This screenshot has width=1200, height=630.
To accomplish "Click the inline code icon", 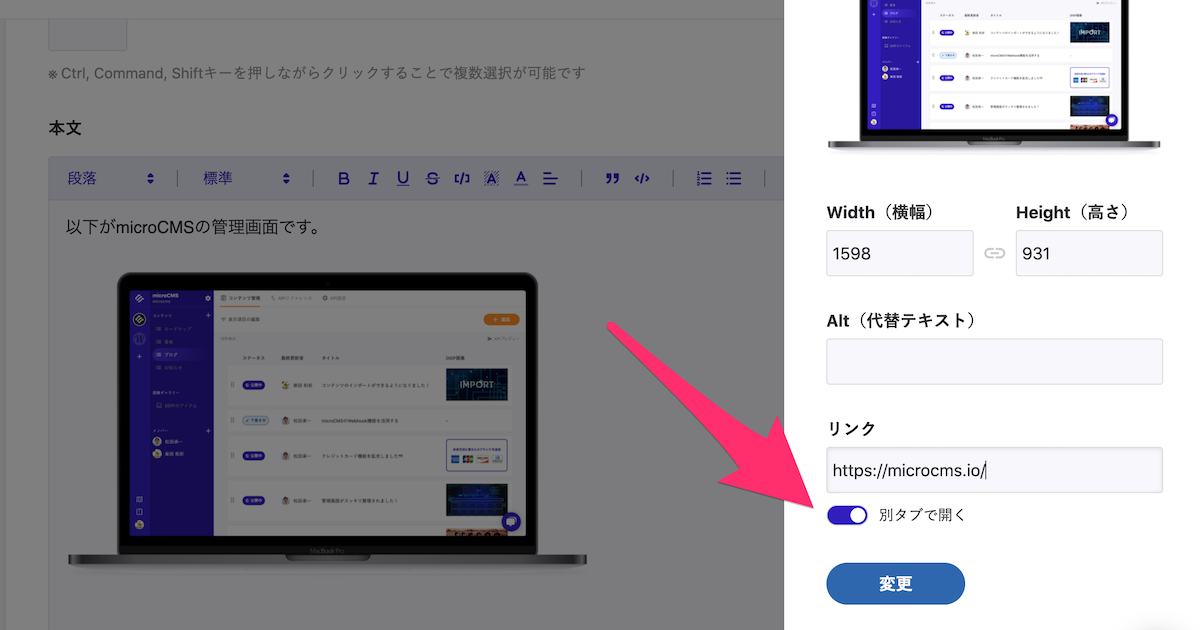I will click(462, 179).
